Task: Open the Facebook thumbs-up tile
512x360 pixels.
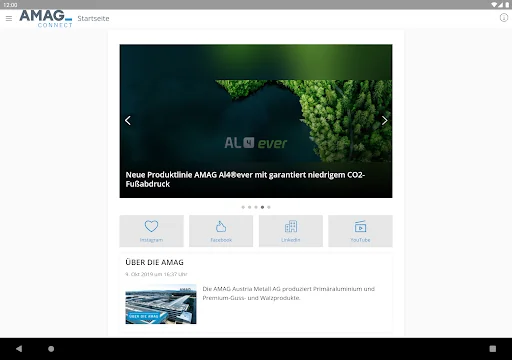Action: [x=221, y=231]
